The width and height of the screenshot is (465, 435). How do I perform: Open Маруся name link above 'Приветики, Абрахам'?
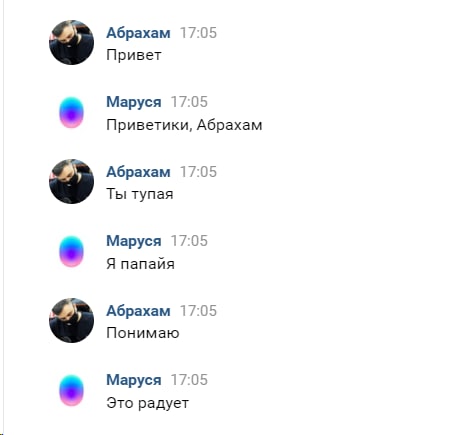pyautogui.click(x=134, y=102)
